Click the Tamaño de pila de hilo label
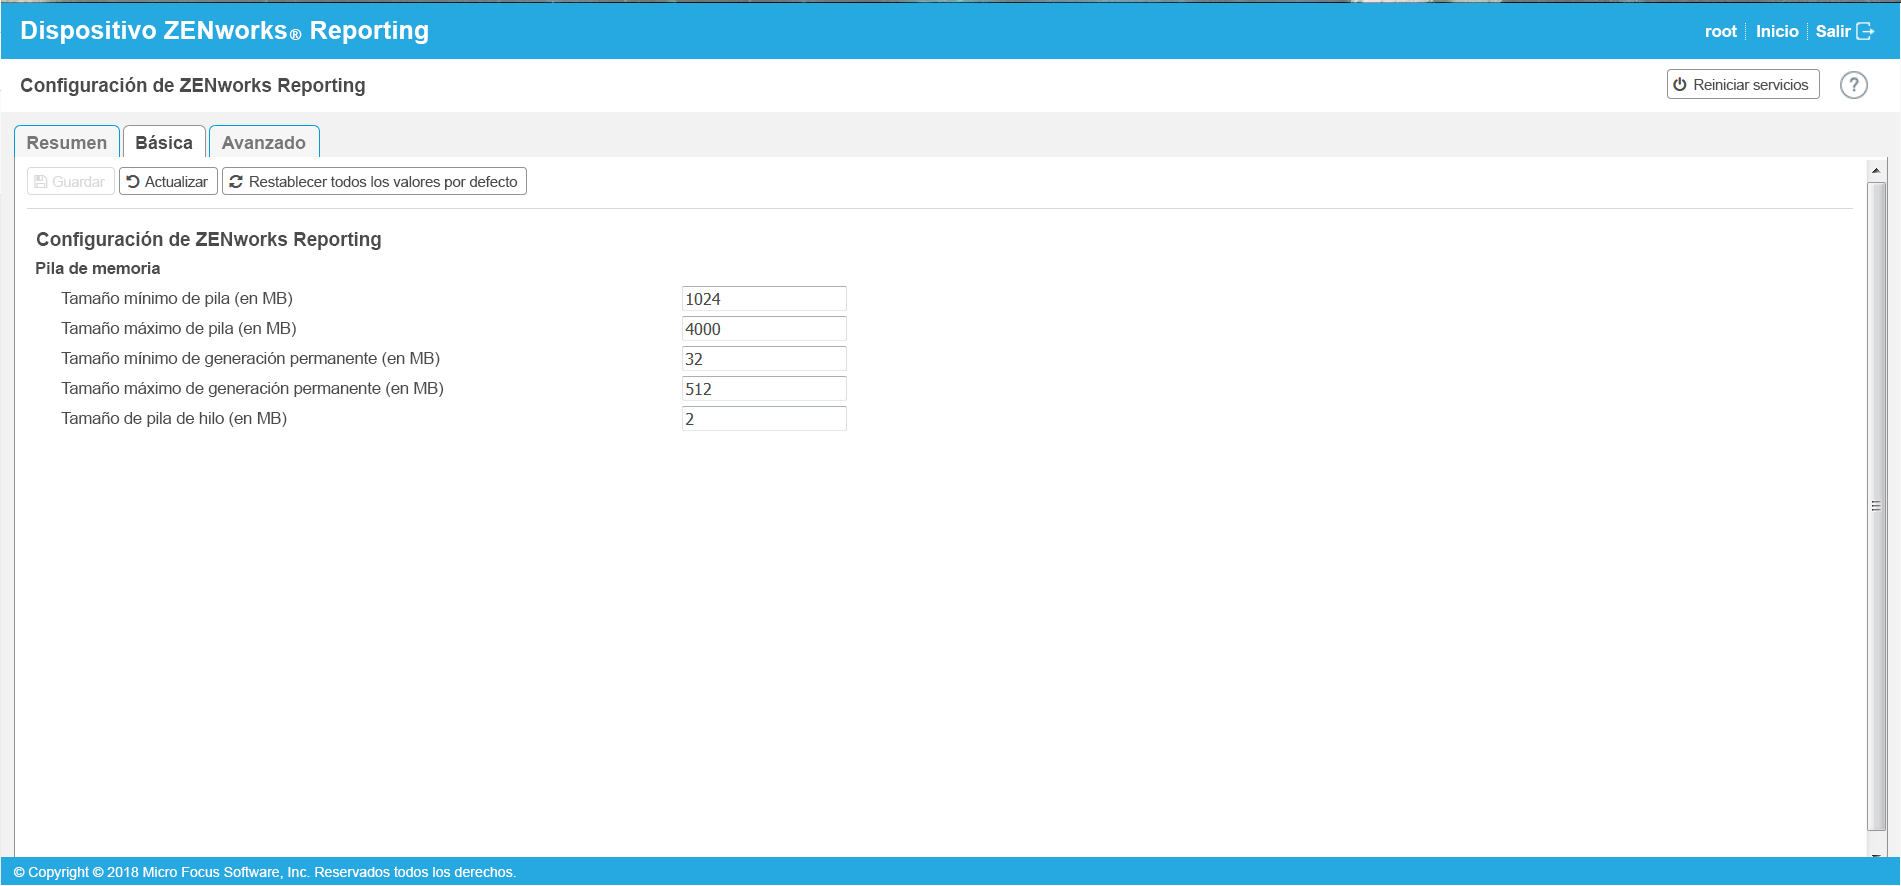1901x886 pixels. pyautogui.click(x=174, y=418)
